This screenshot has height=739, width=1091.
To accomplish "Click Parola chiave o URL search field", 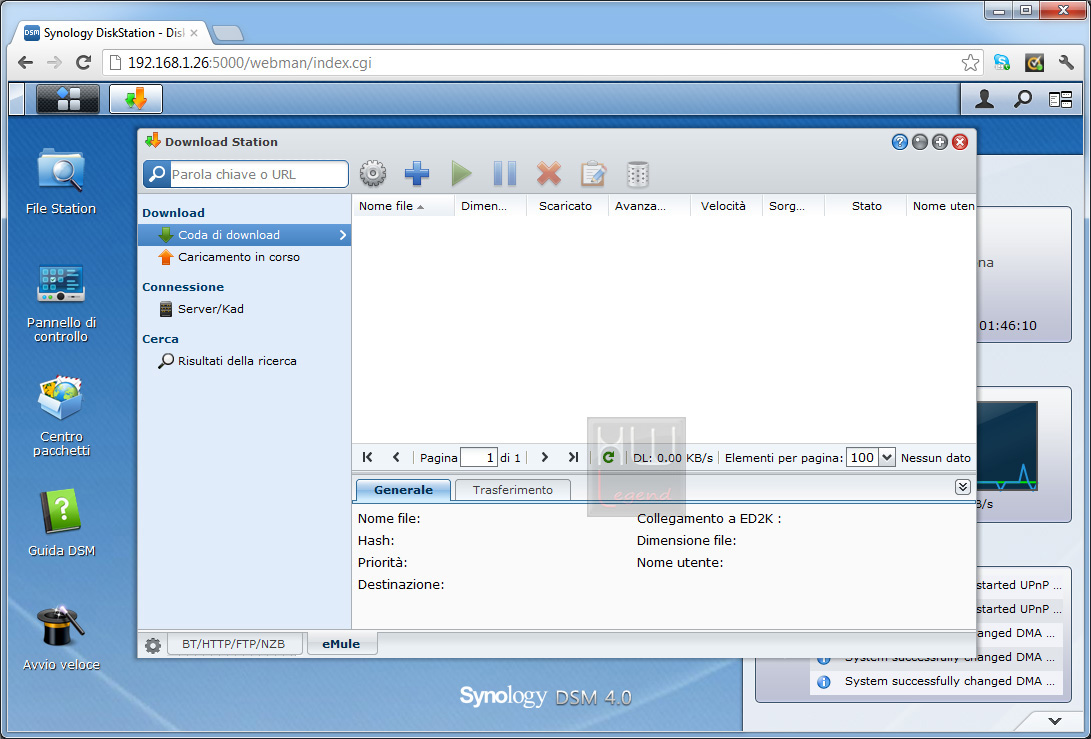I will tap(258, 174).
